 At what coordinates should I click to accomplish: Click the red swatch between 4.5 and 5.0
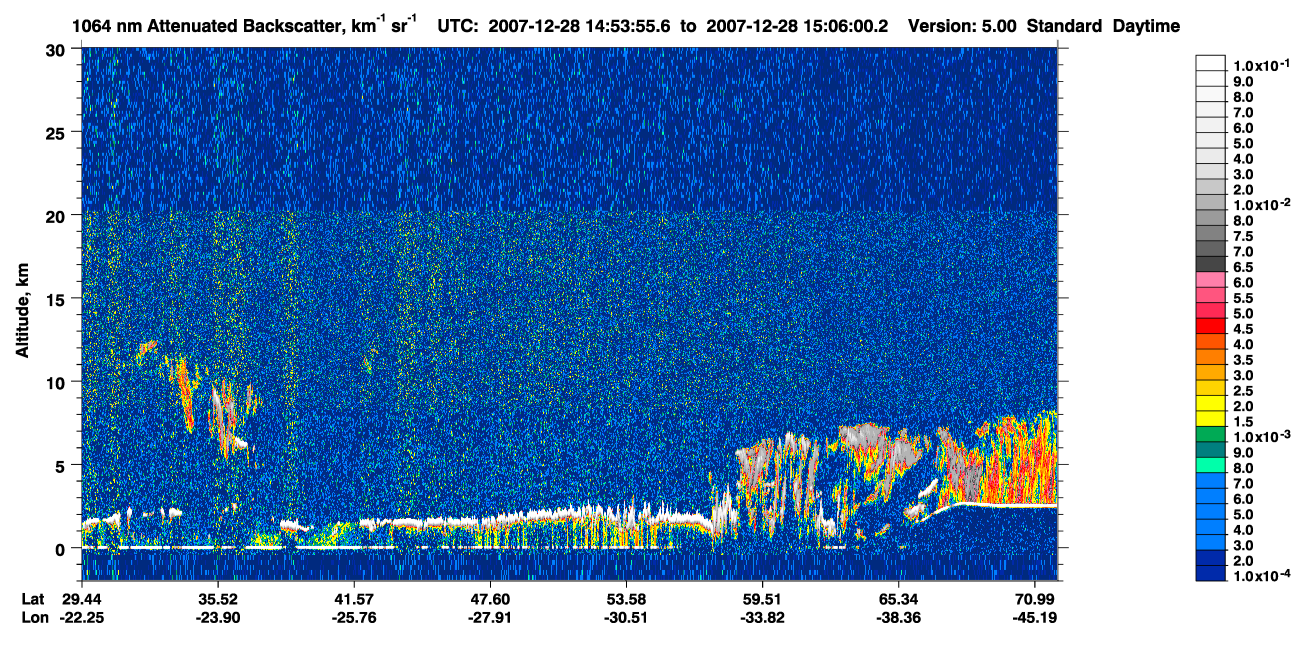pos(1210,326)
